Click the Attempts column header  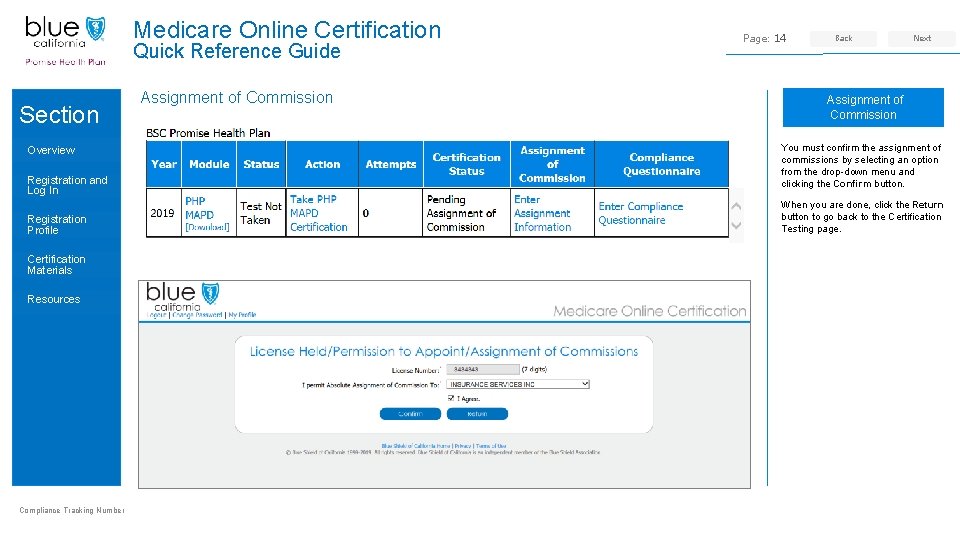[x=391, y=164]
